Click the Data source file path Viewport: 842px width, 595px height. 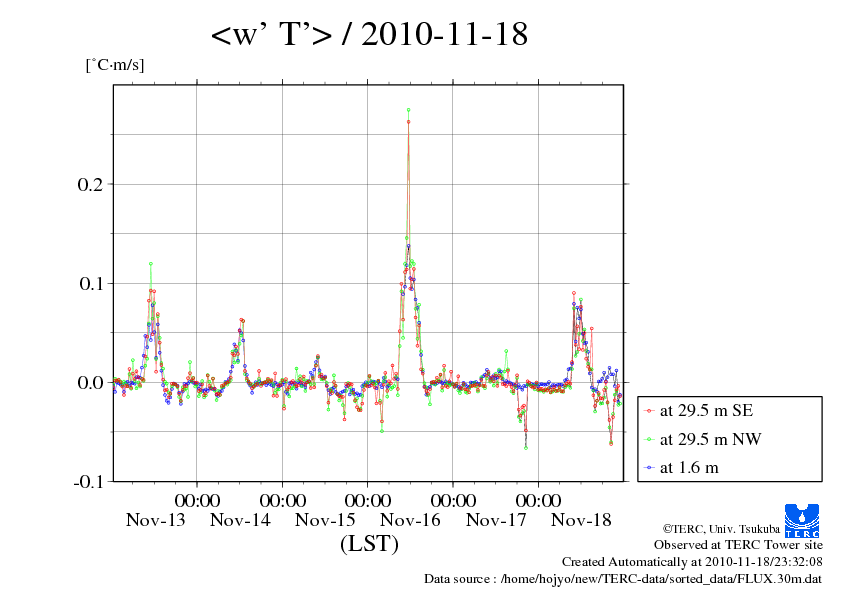(x=623, y=579)
